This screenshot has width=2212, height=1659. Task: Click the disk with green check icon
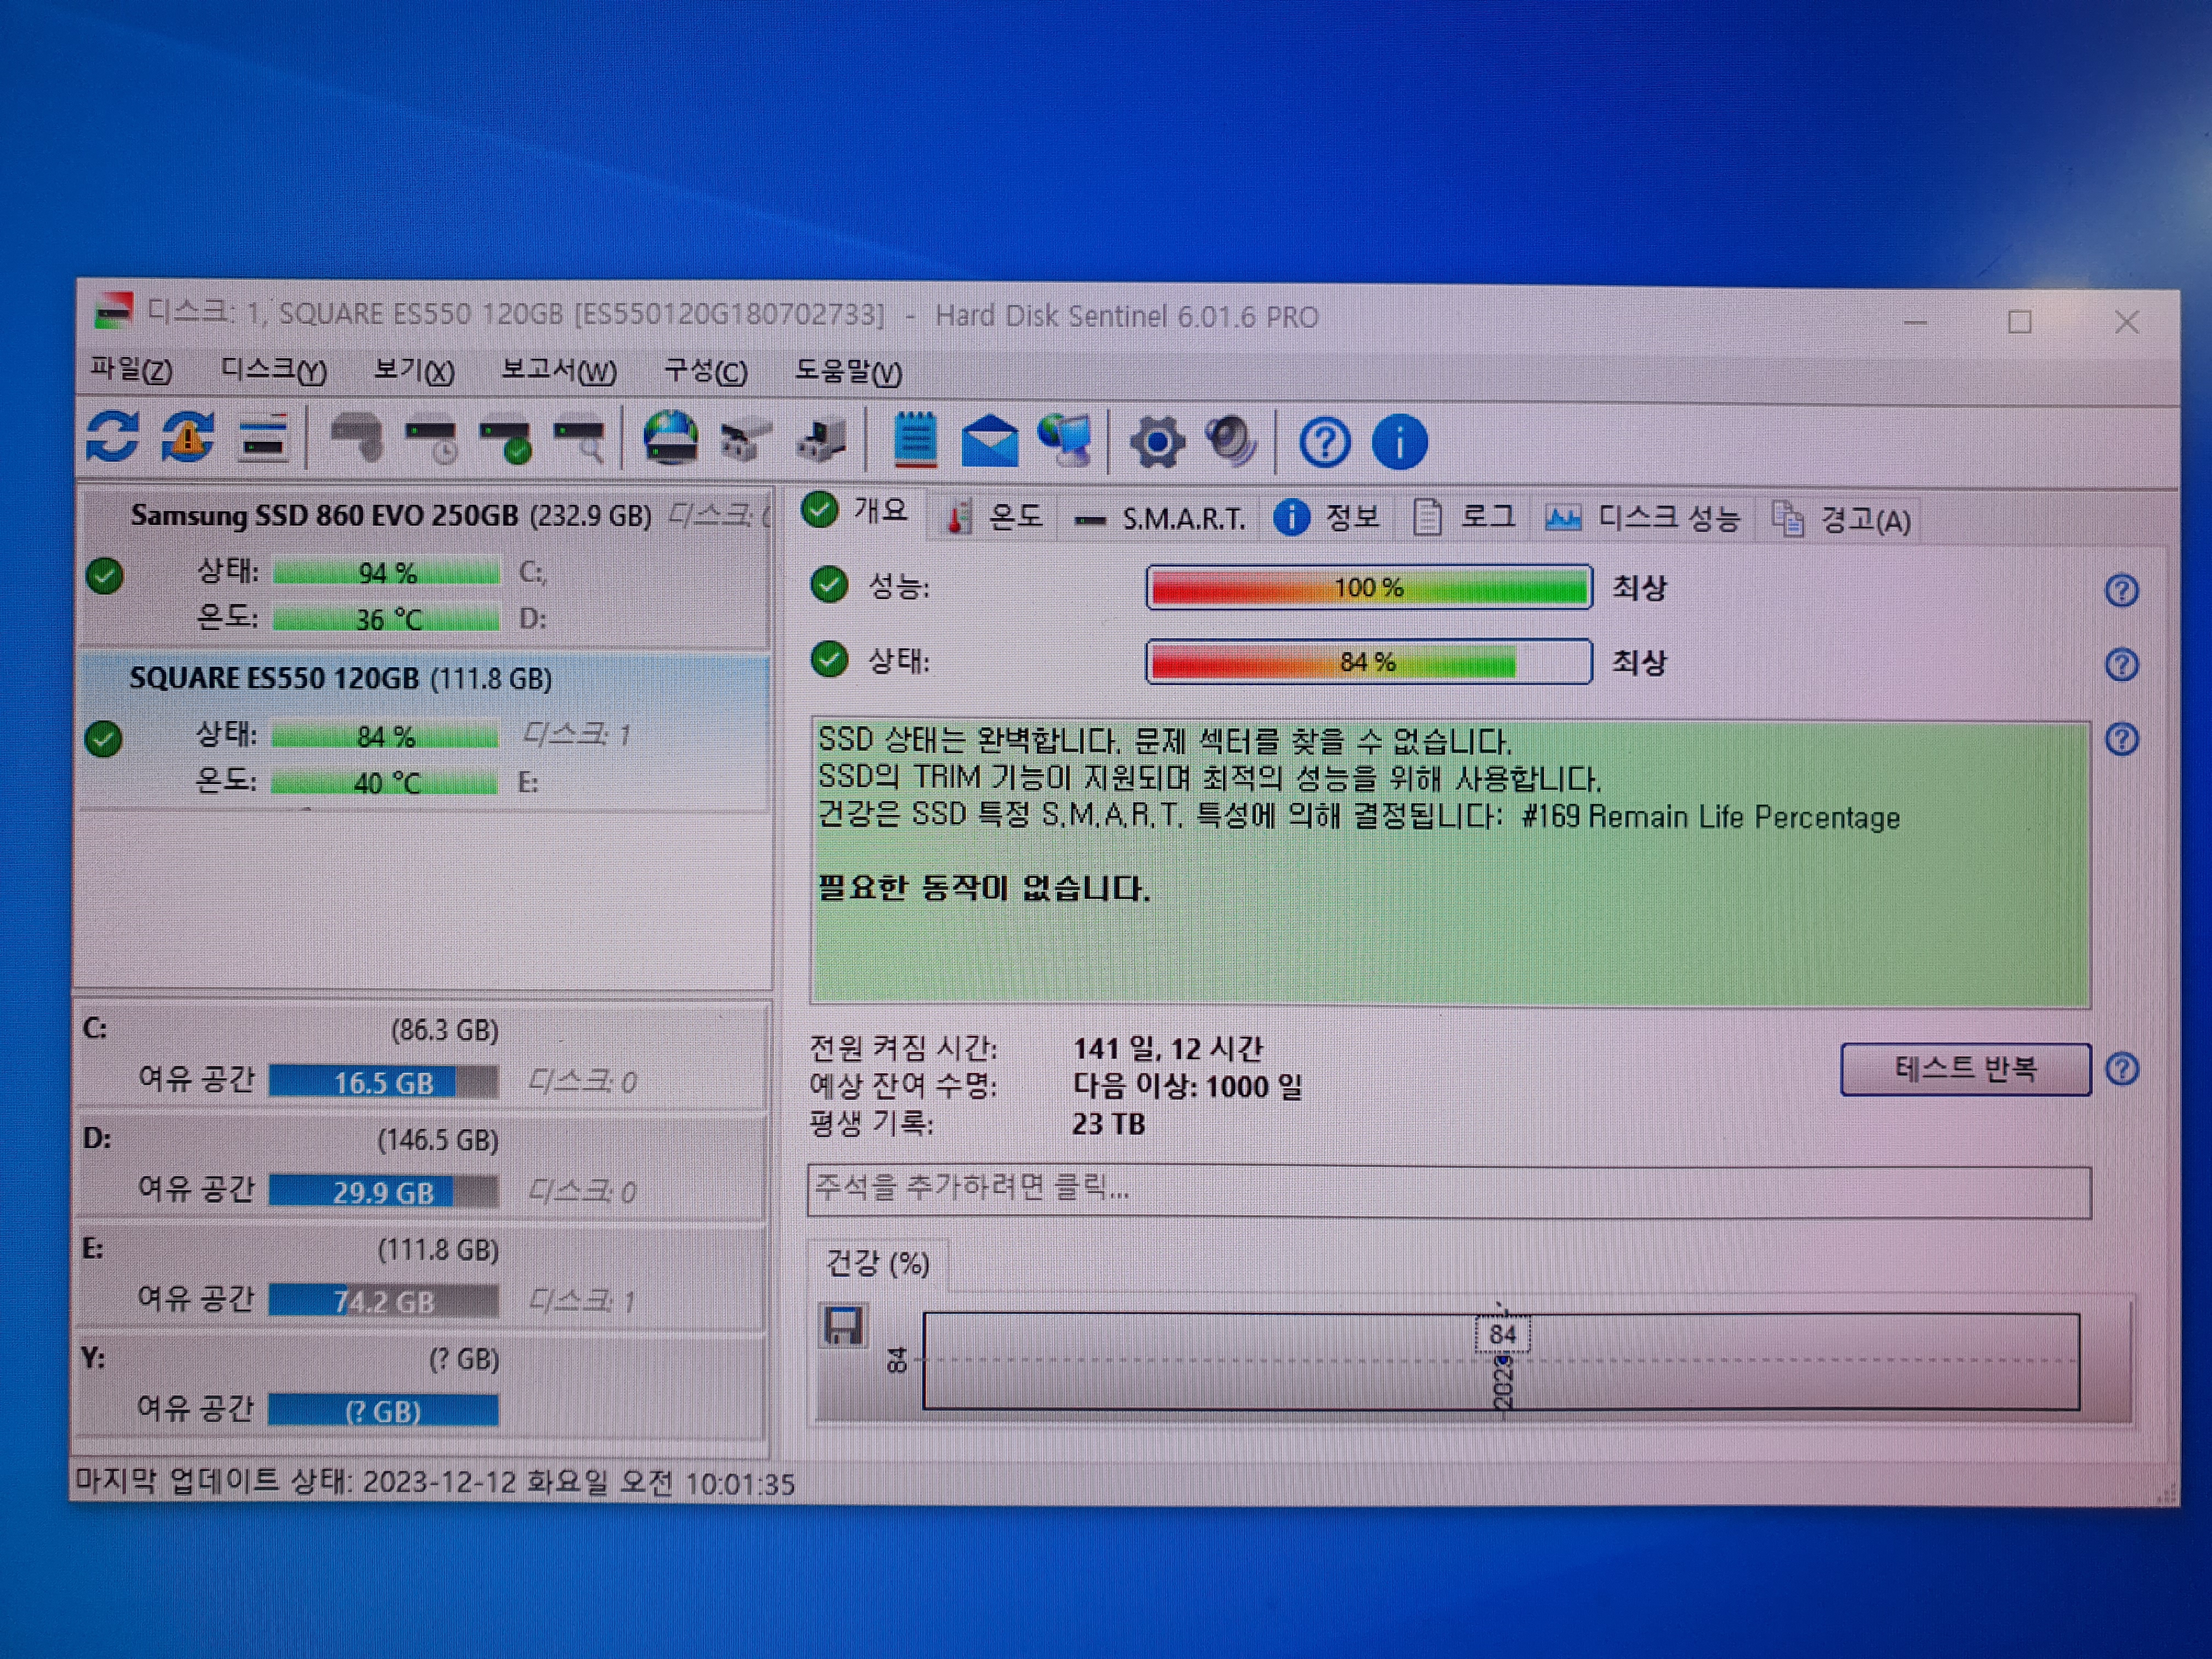tap(506, 440)
